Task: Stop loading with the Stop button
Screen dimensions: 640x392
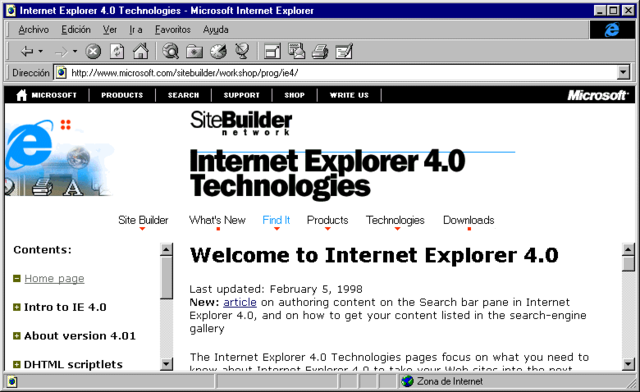Action: click(93, 51)
